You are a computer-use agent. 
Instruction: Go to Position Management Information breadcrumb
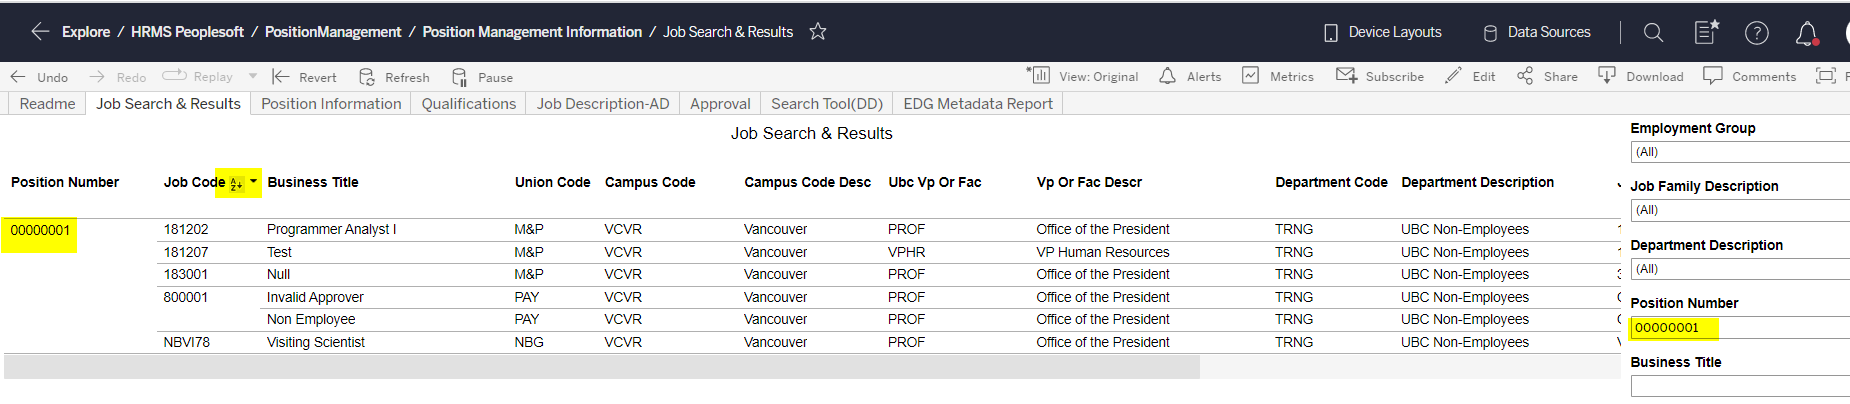532,32
